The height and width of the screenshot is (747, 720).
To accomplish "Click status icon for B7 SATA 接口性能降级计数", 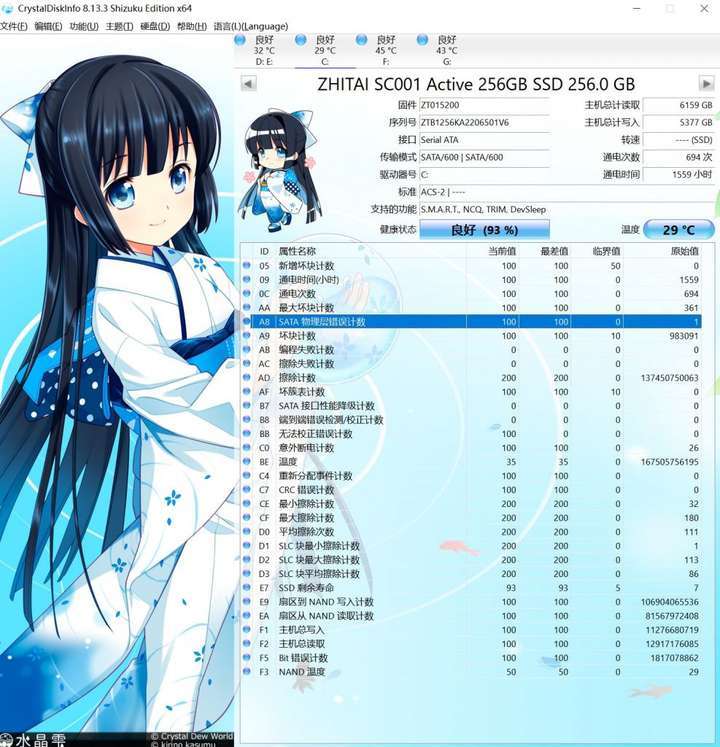I will click(247, 405).
